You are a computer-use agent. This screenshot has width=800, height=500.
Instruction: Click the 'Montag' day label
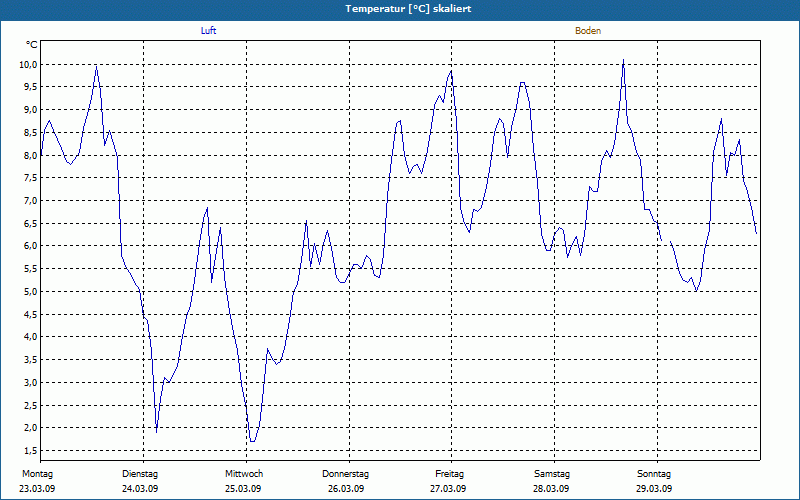click(37, 474)
